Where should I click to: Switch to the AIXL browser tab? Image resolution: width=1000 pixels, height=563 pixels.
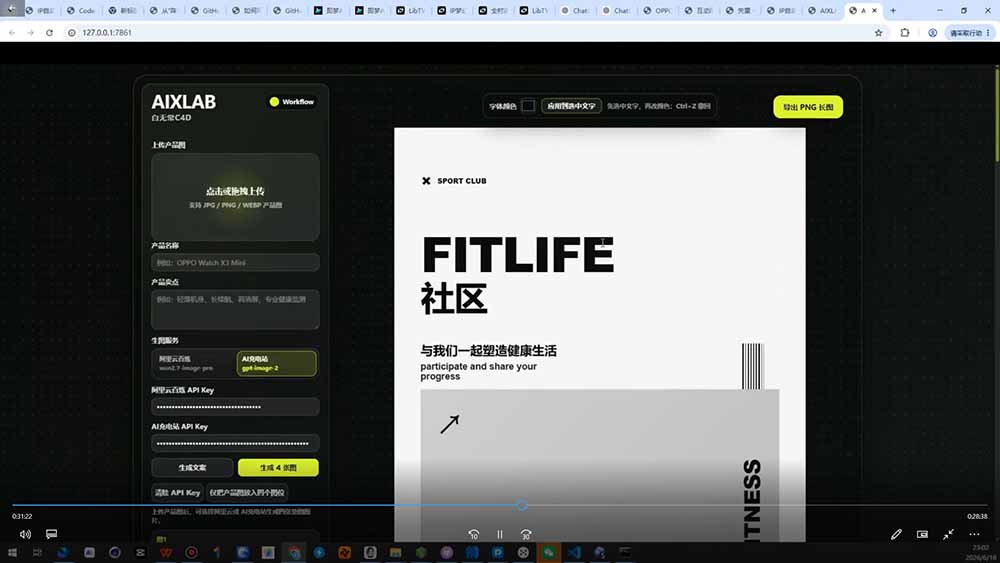[x=822, y=10]
